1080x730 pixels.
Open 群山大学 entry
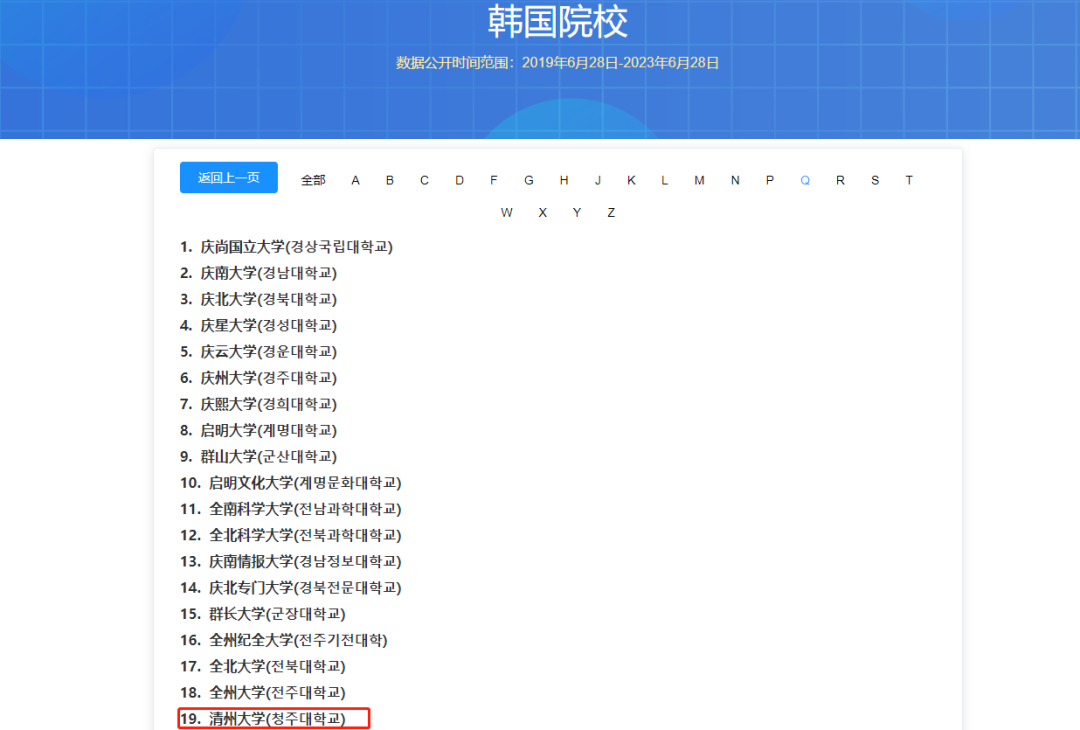click(270, 456)
